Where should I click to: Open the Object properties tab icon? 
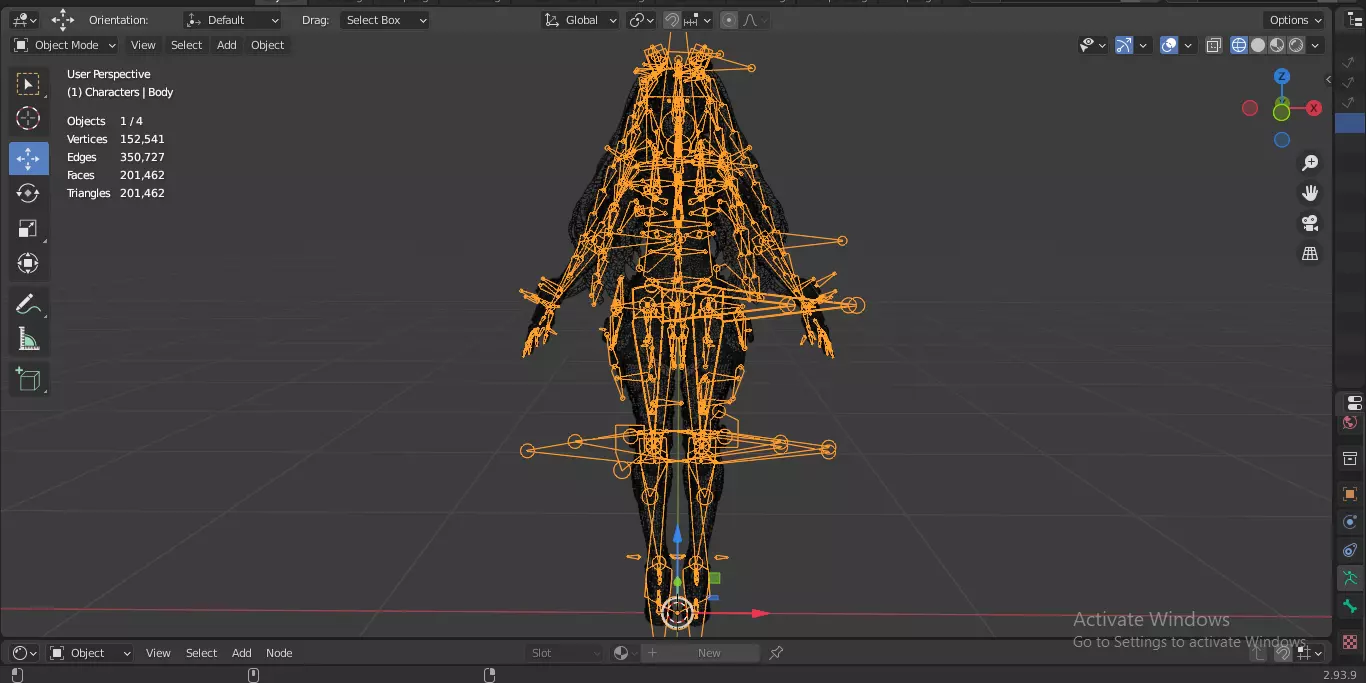click(x=1350, y=494)
